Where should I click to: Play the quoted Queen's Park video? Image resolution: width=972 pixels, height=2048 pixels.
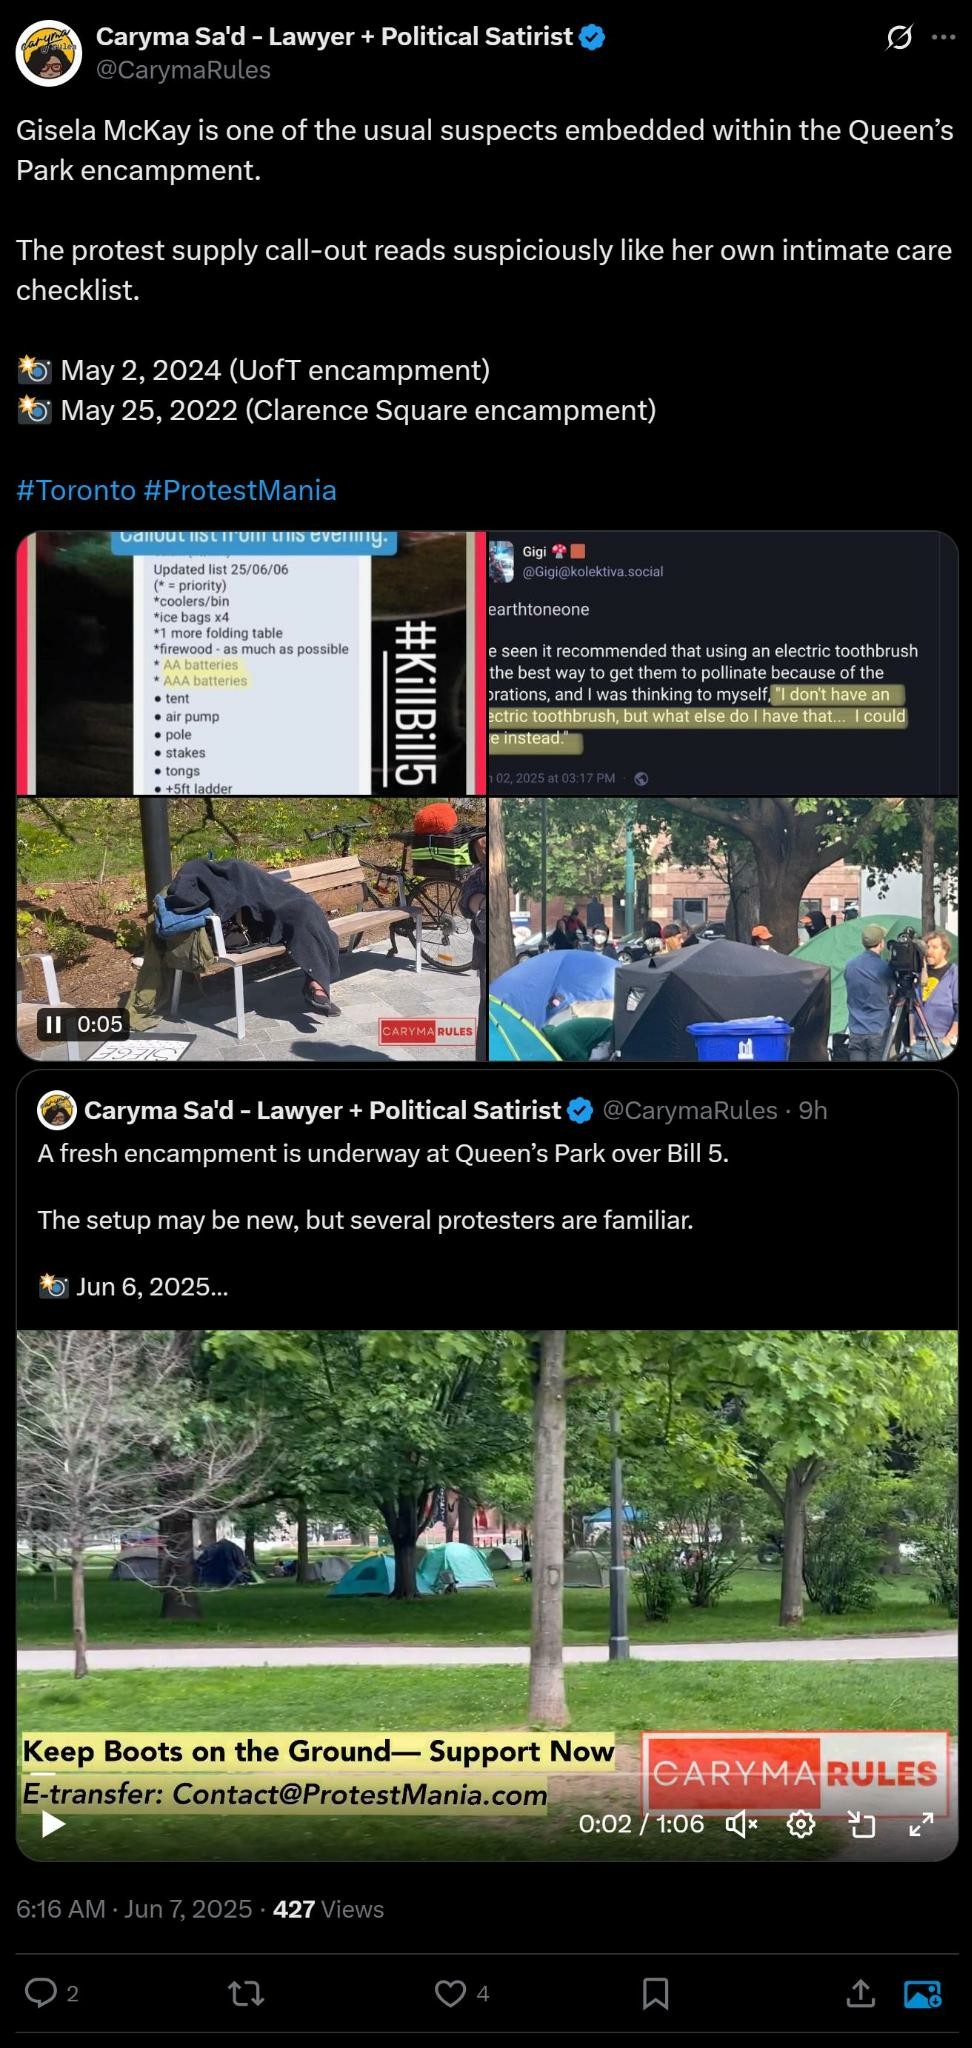(x=53, y=1824)
